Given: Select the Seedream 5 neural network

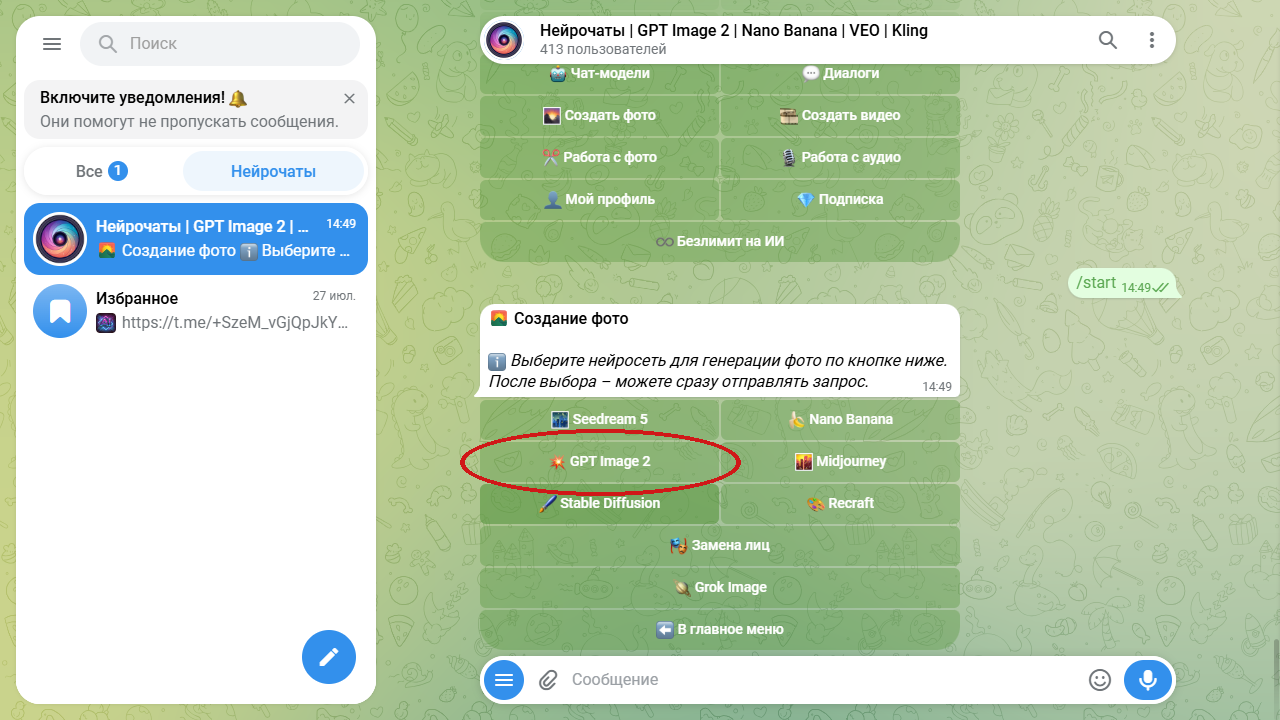Looking at the screenshot, I should (x=599, y=420).
